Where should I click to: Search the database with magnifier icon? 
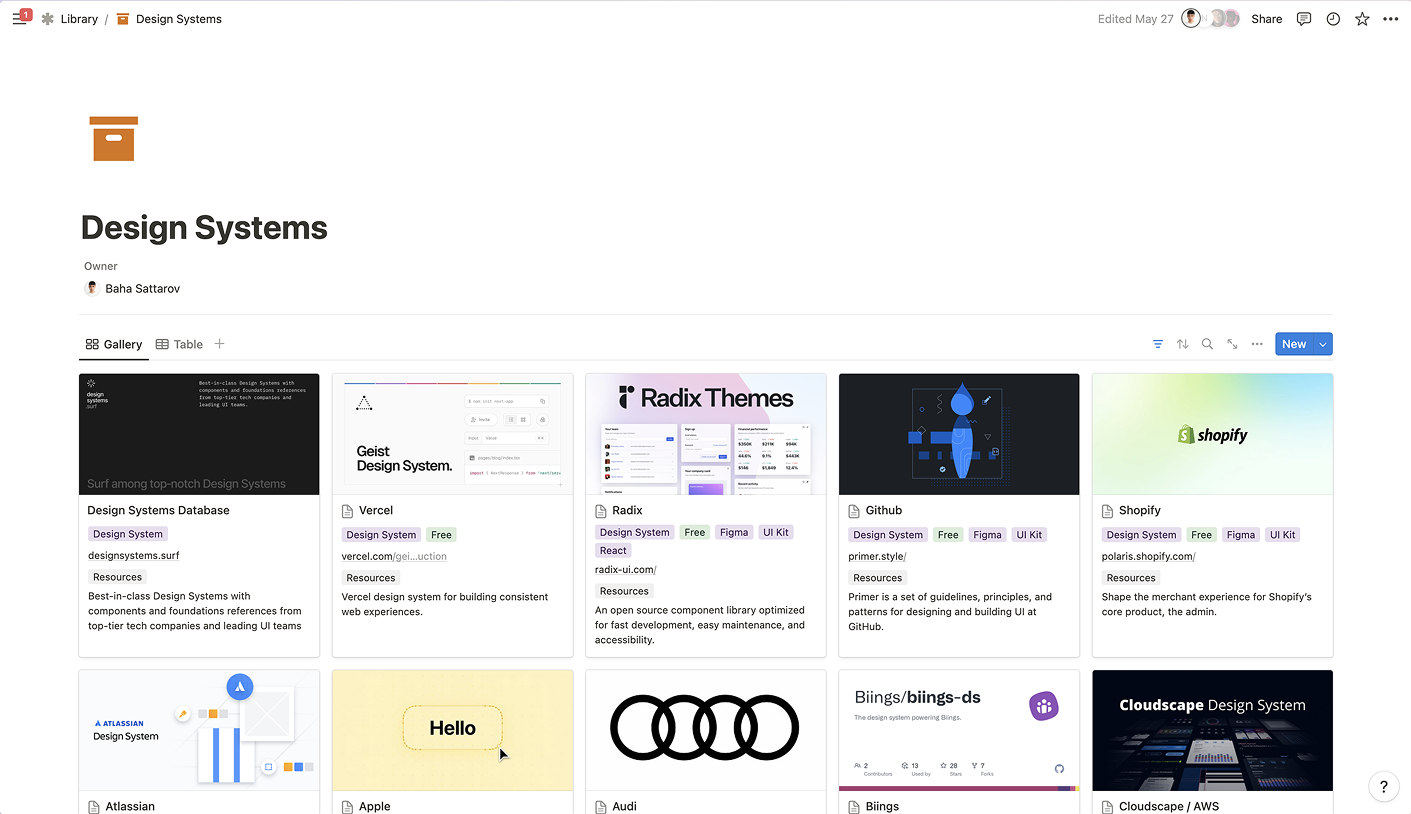(1207, 344)
